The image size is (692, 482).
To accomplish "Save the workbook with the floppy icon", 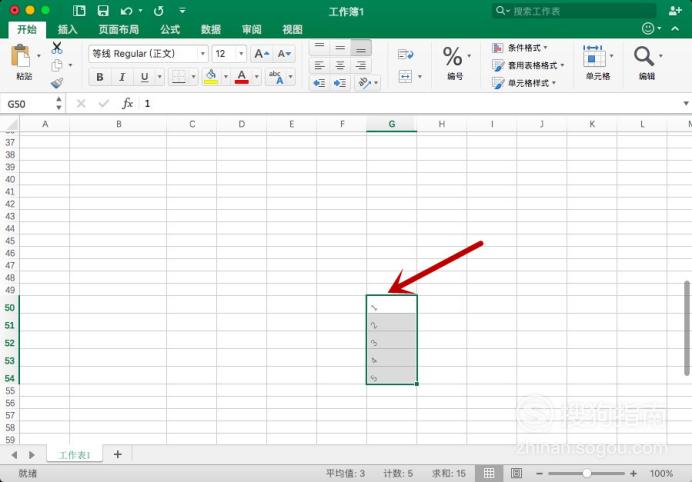I will tap(103, 11).
